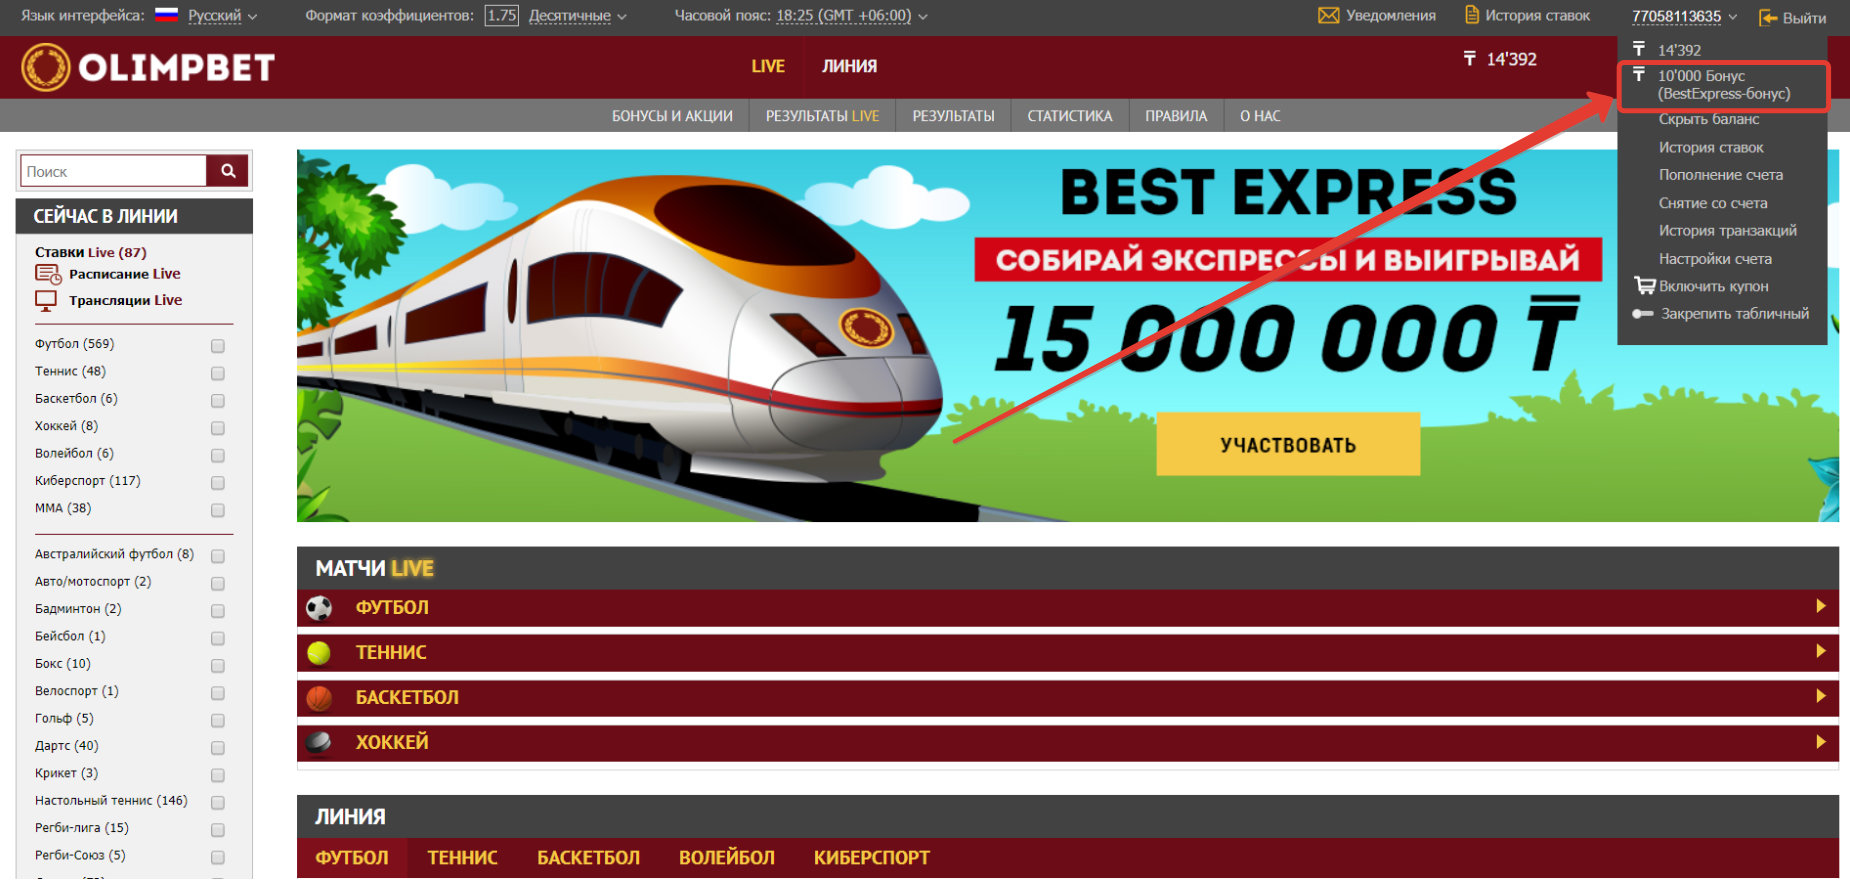Check the Хоккей (8) checkbox

pos(218,428)
